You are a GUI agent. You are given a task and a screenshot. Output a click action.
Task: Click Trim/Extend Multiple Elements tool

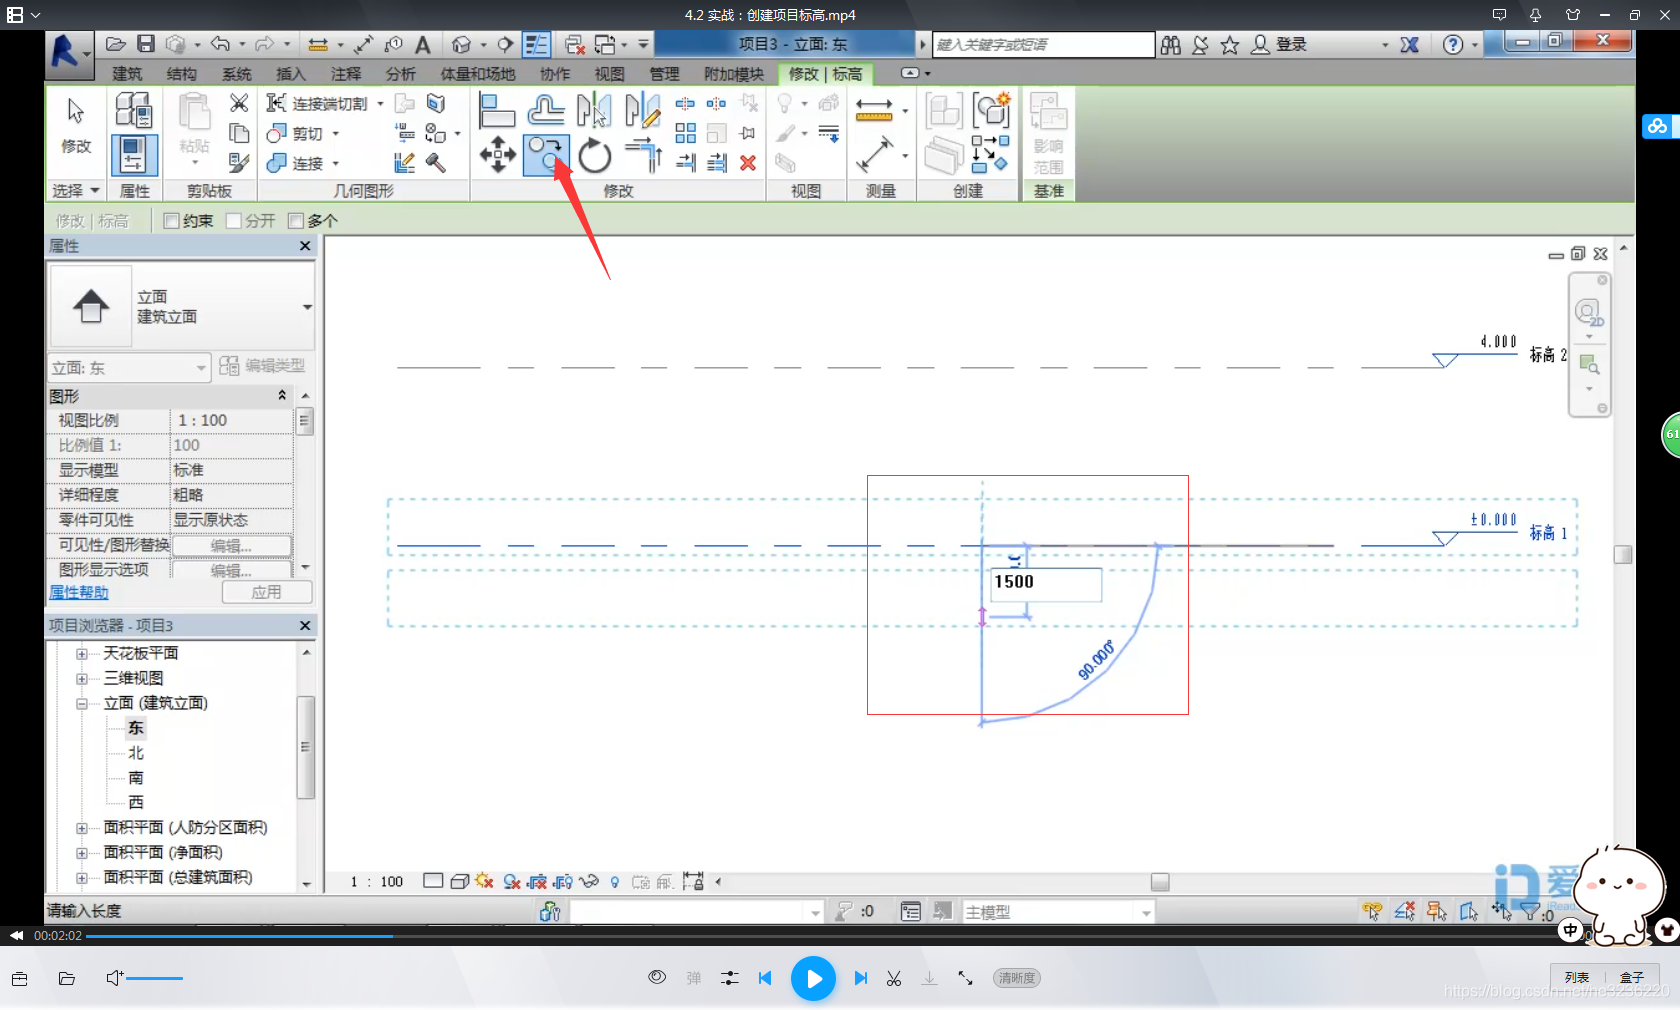click(717, 163)
